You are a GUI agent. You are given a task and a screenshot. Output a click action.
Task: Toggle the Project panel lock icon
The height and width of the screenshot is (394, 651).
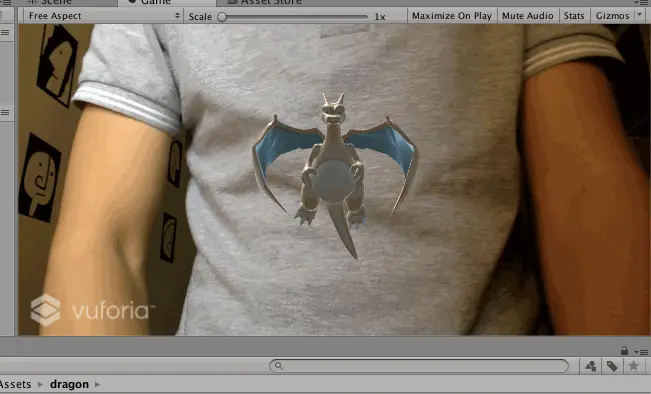[x=624, y=350]
